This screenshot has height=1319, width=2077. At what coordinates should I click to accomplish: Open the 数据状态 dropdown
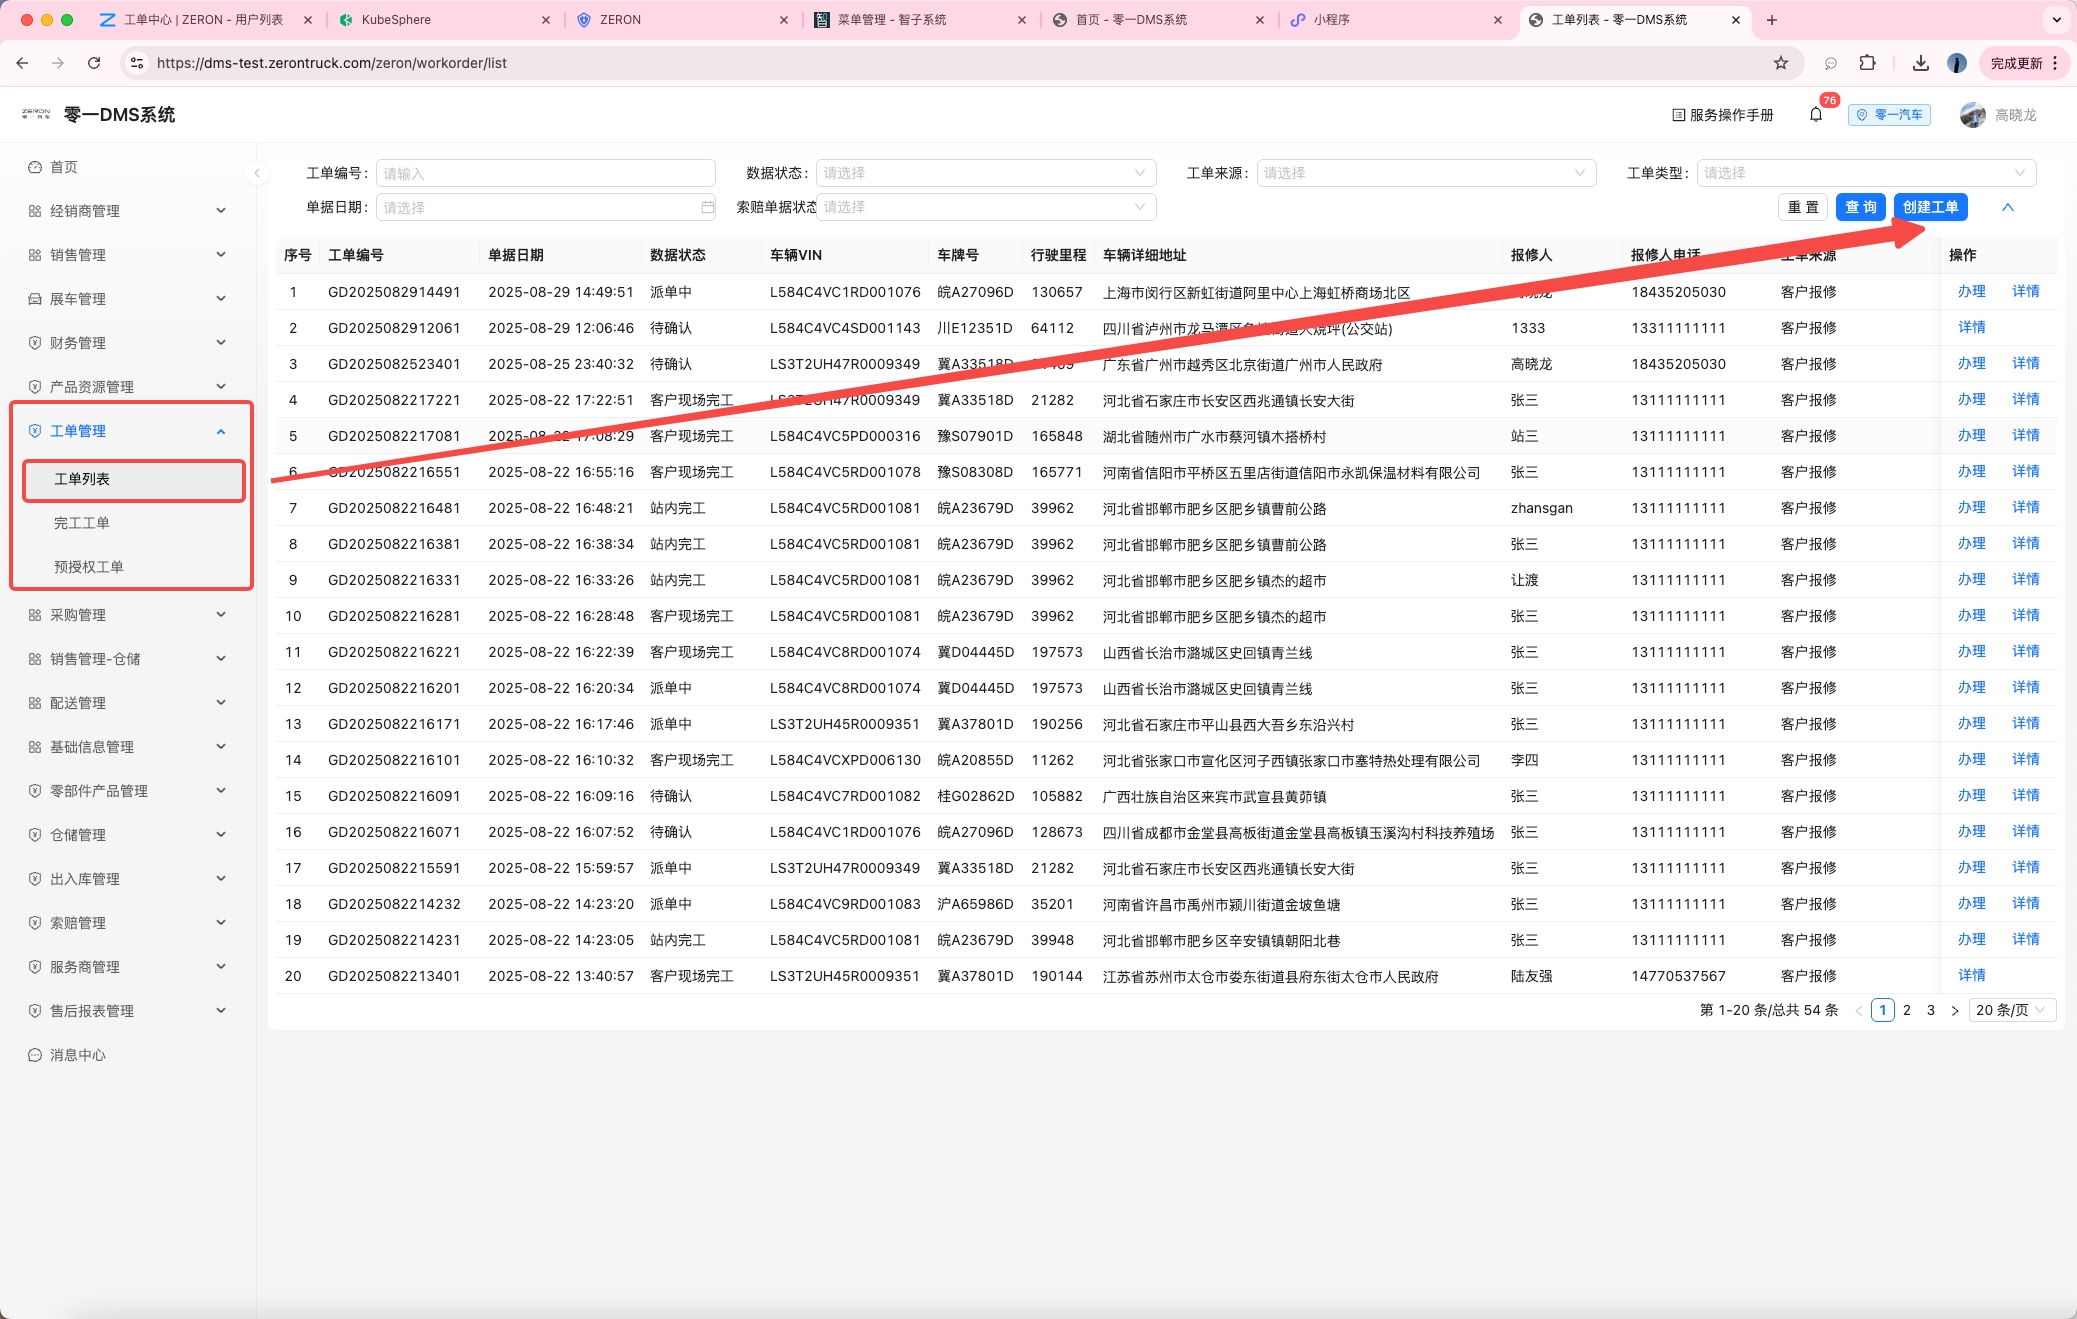[986, 173]
